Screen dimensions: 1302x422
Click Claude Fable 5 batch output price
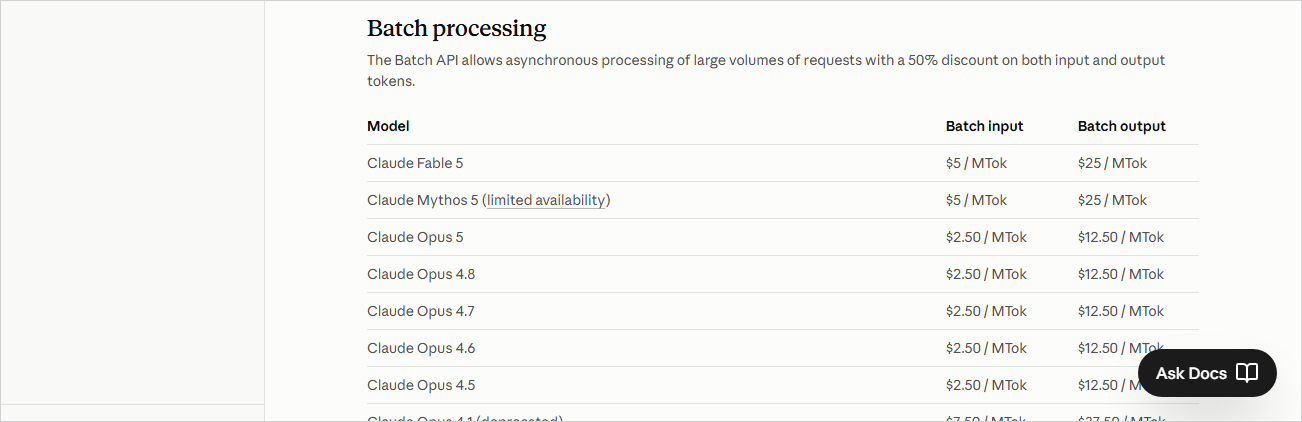tap(1112, 163)
